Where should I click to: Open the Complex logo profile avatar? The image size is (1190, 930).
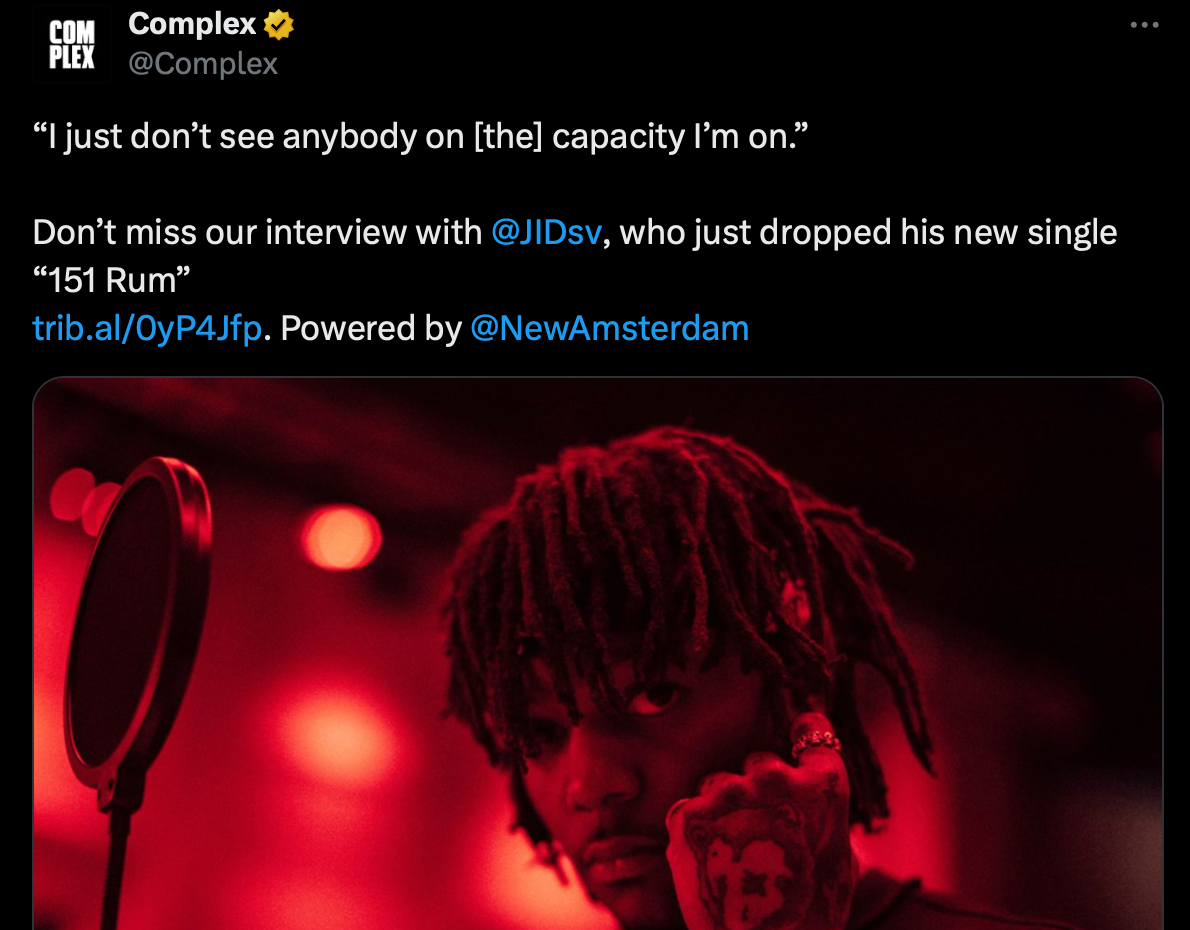tap(72, 44)
